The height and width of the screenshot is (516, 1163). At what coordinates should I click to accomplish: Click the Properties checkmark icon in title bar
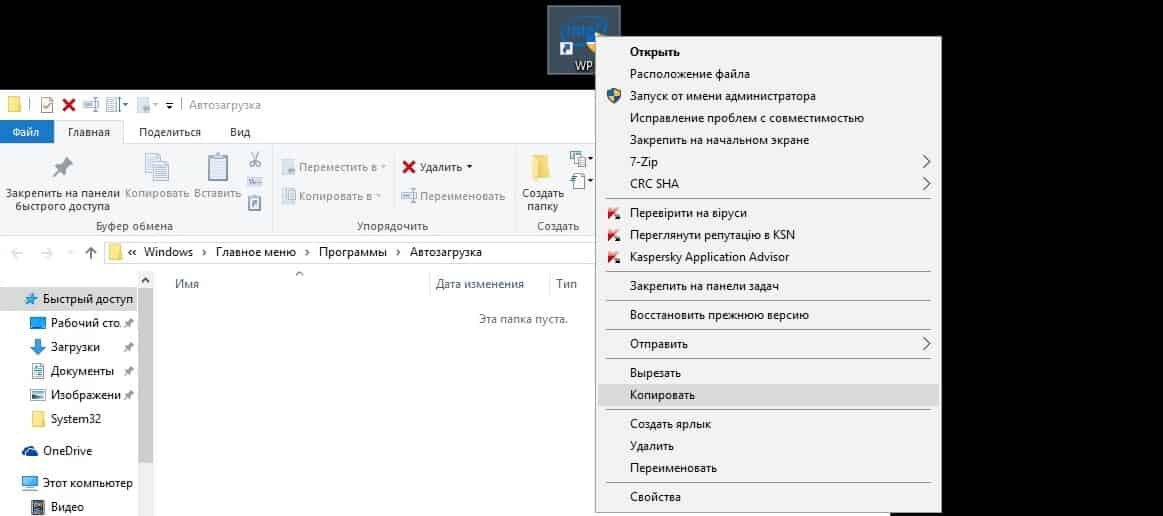tap(47, 105)
